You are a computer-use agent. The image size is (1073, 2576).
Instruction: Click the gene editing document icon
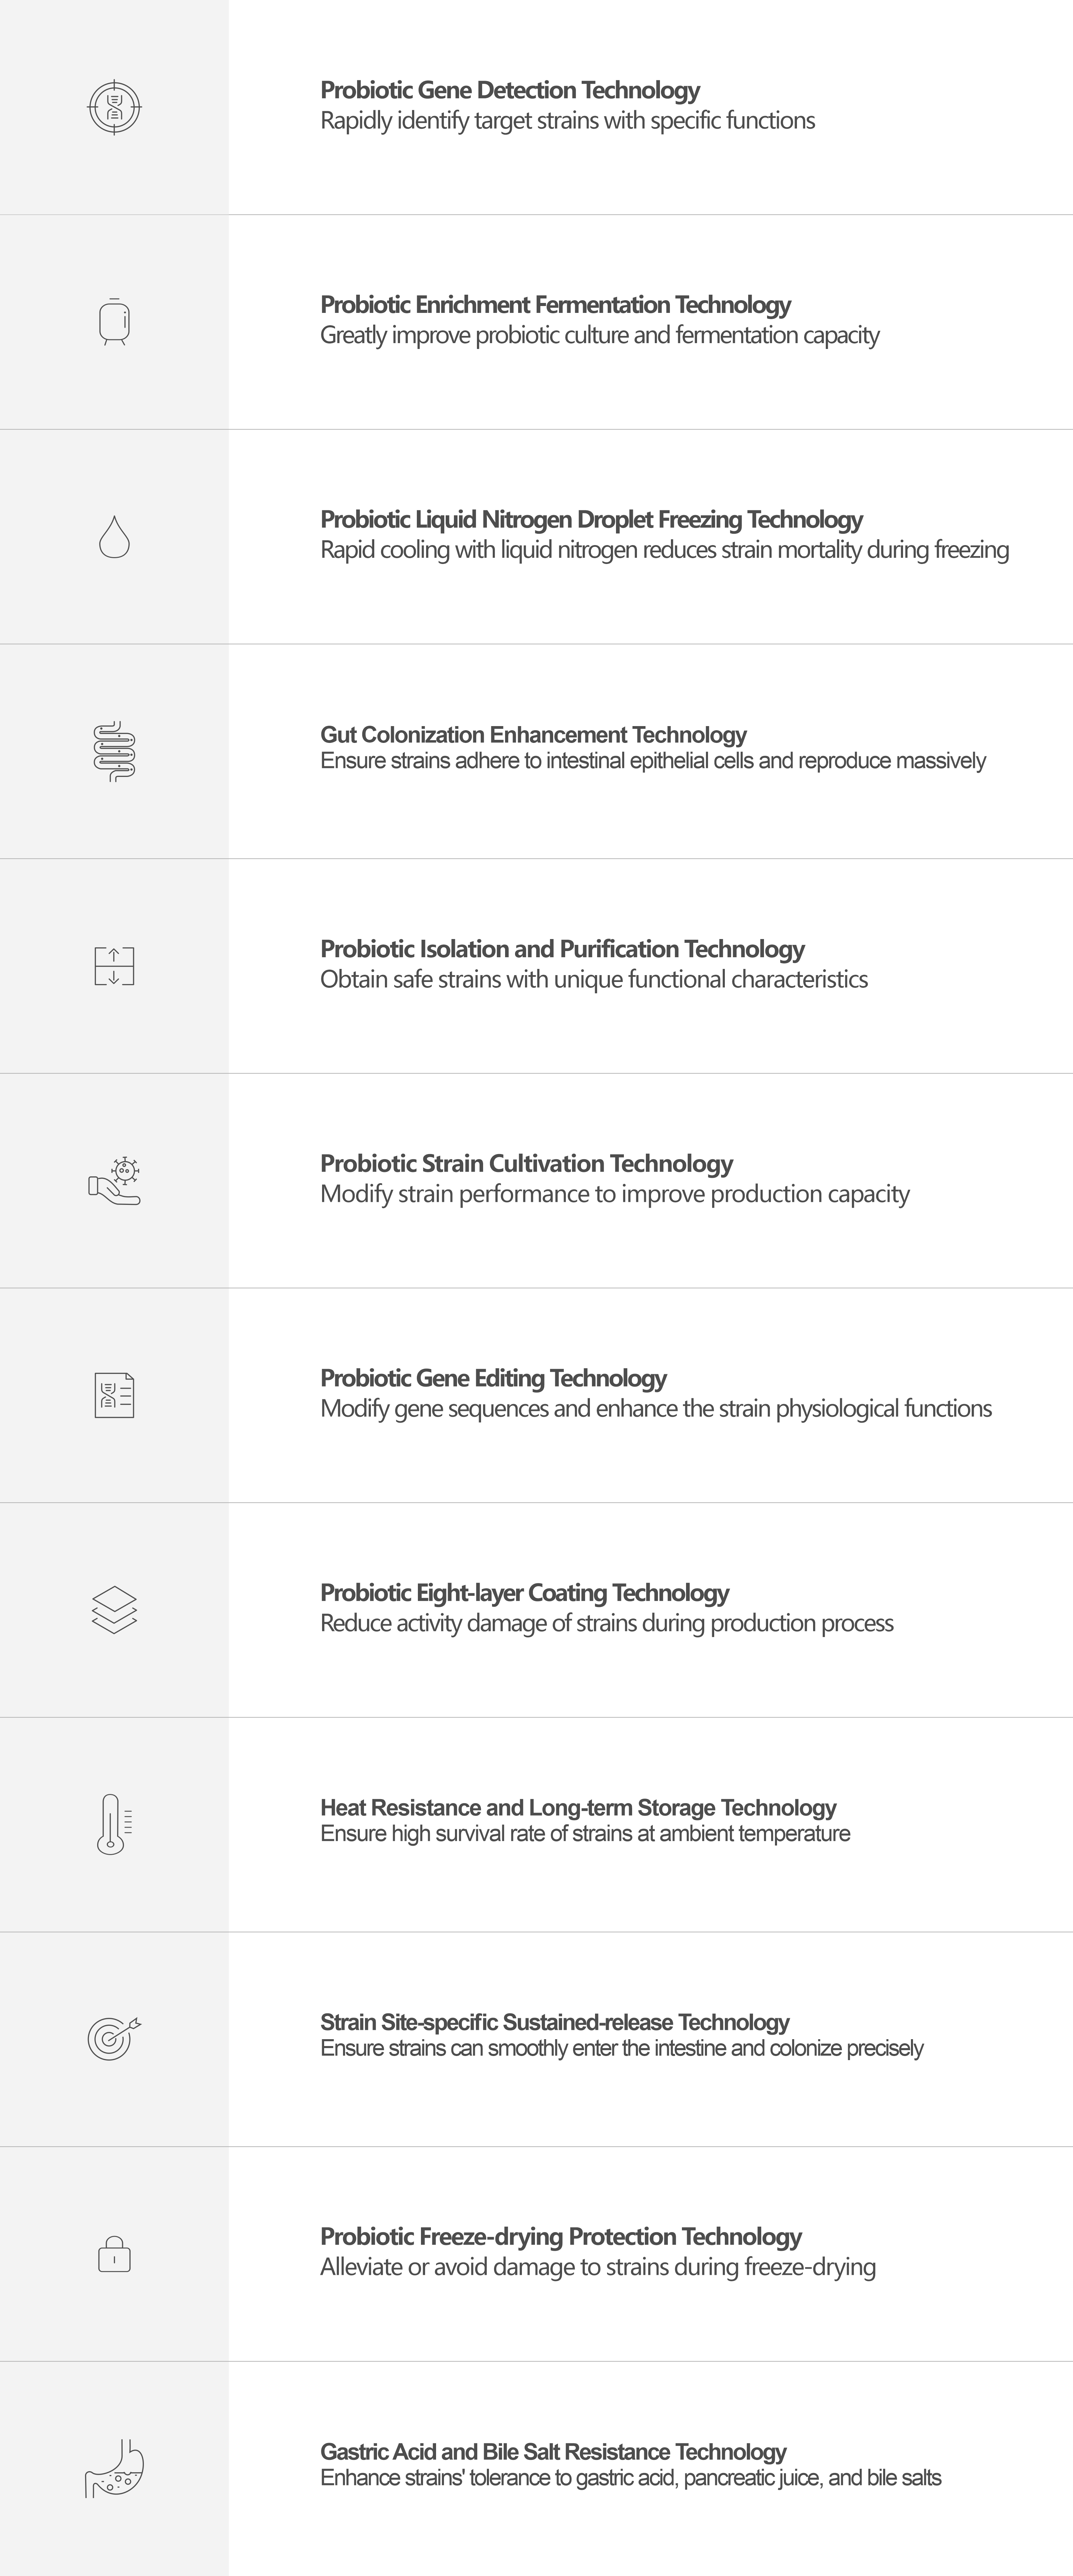tap(114, 1395)
